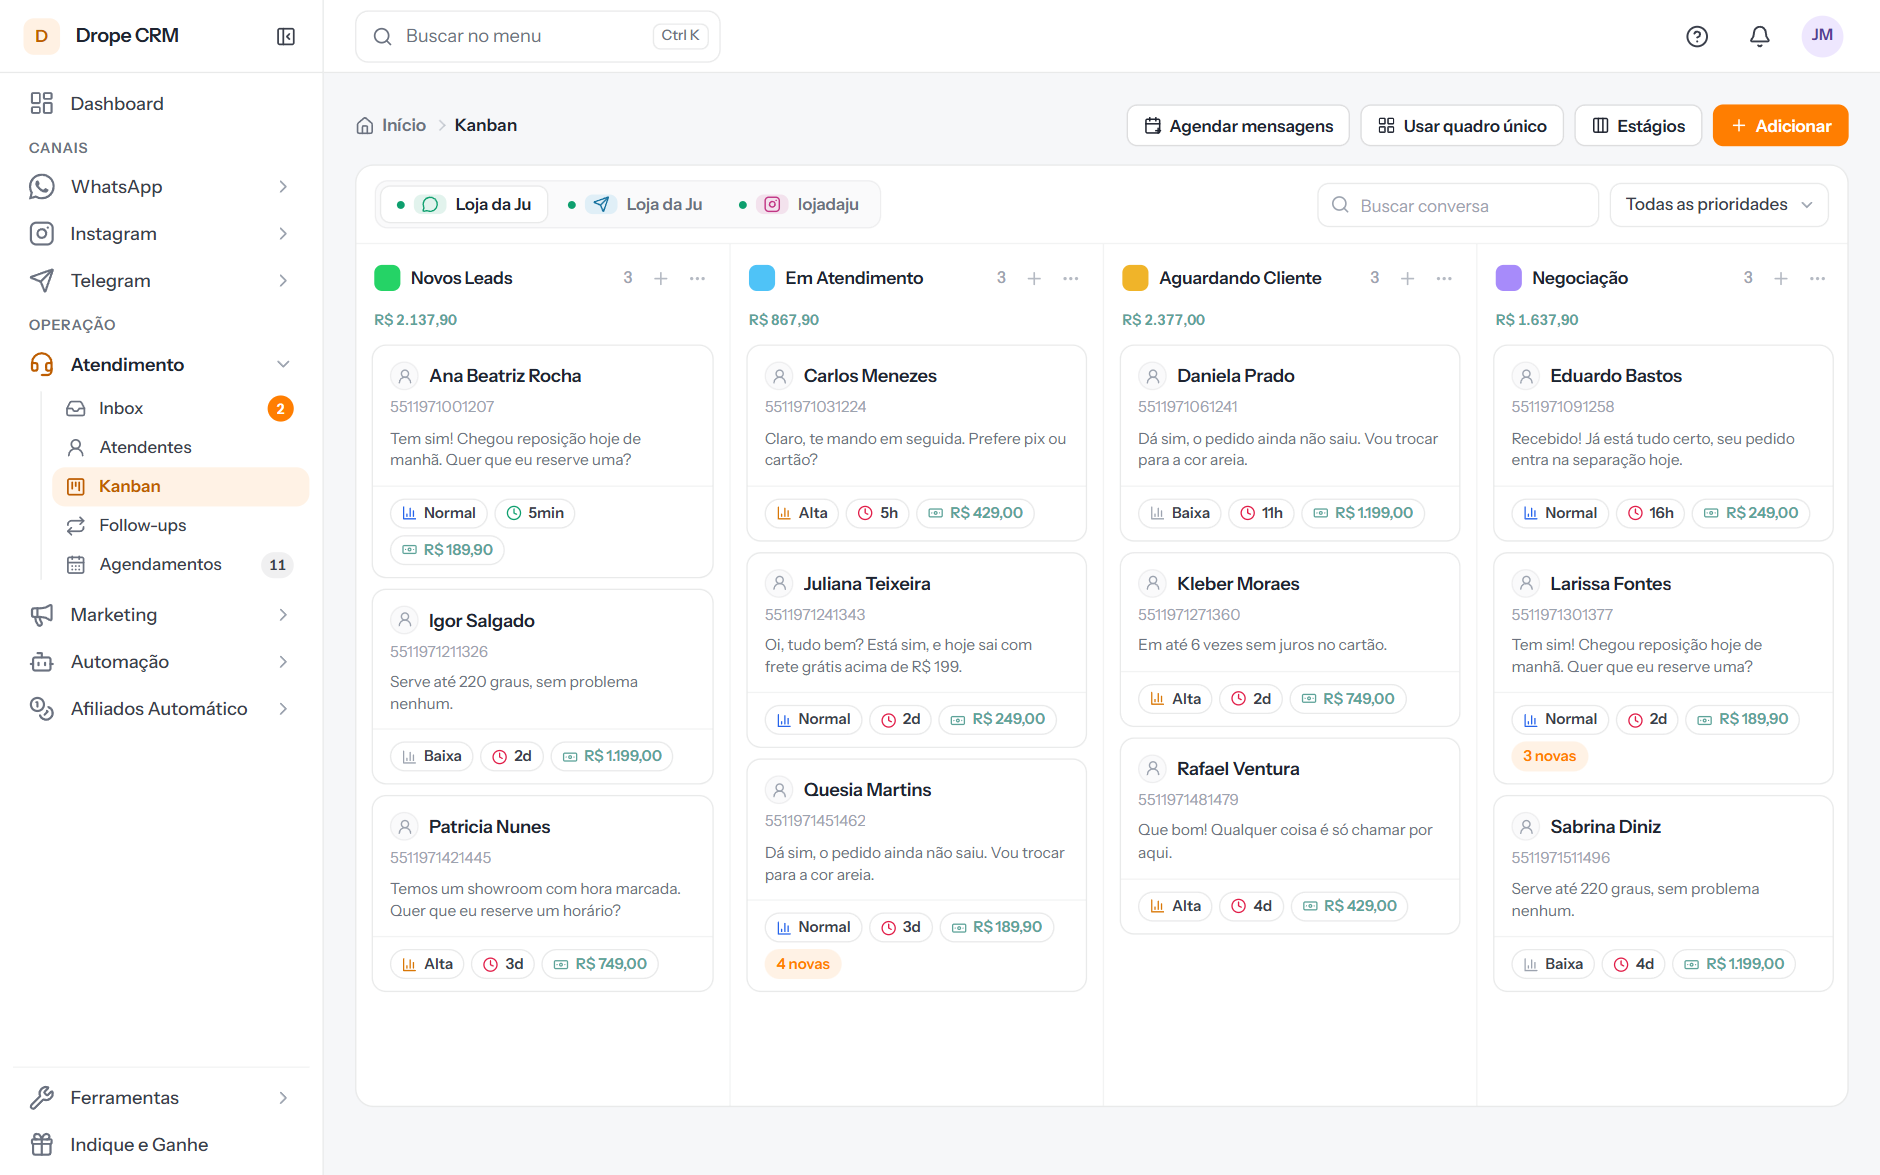Click the Agendar mensagens button

point(1238,125)
